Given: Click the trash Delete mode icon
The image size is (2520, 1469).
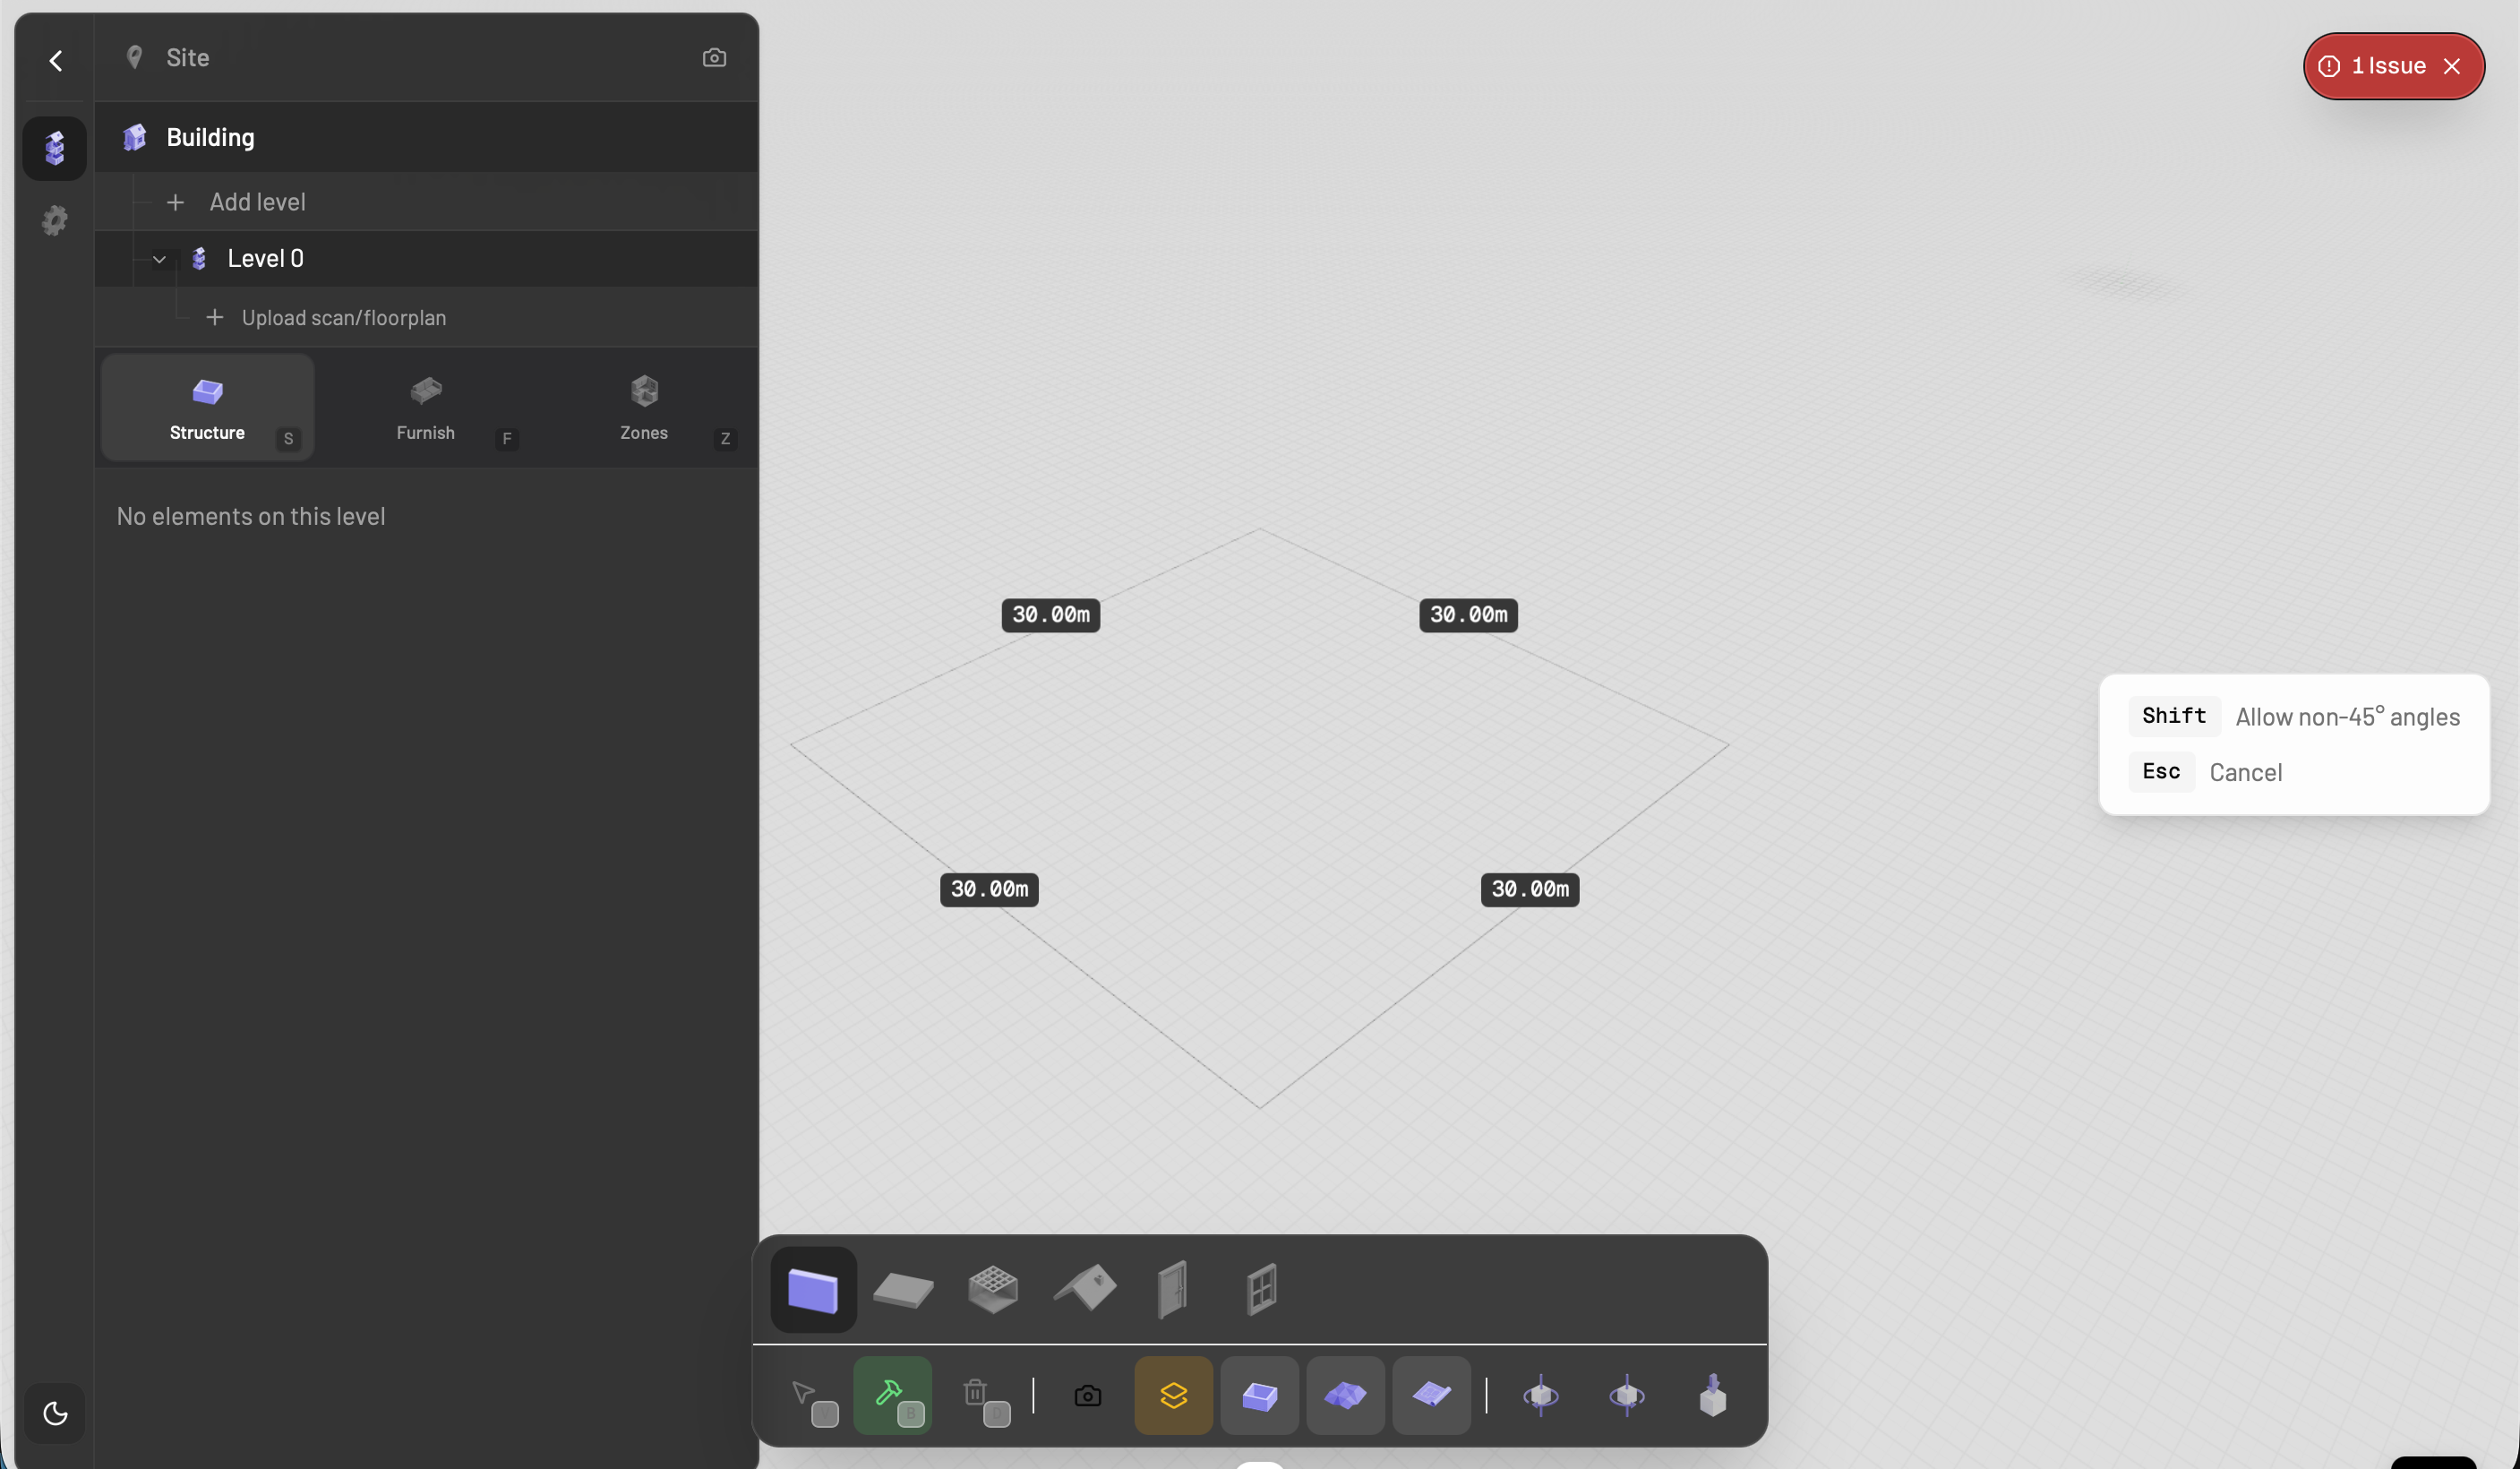Looking at the screenshot, I should point(977,1395).
